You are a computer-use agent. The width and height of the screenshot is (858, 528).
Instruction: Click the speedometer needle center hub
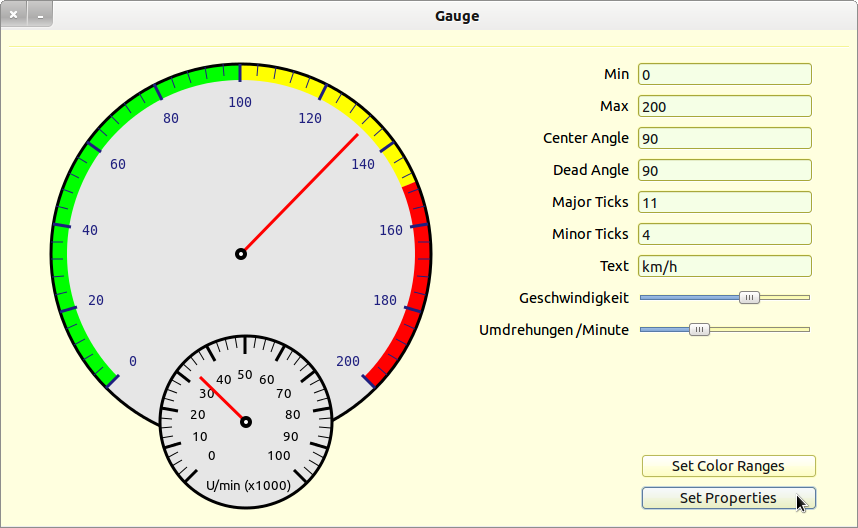click(x=241, y=254)
